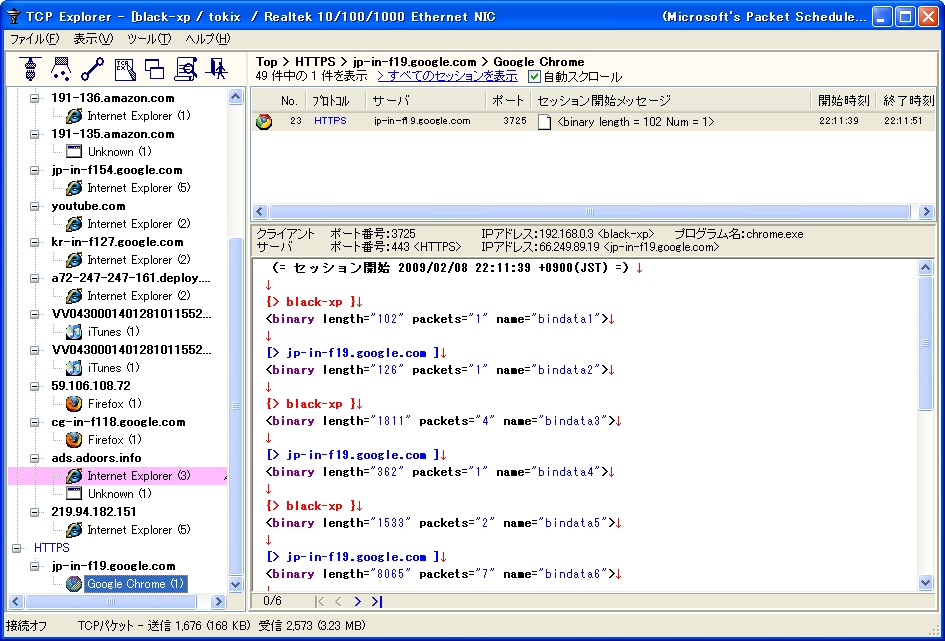Screen dimensions: 945x641
Task: Select the Google Chrome (1) tree item
Action: [x=134, y=584]
